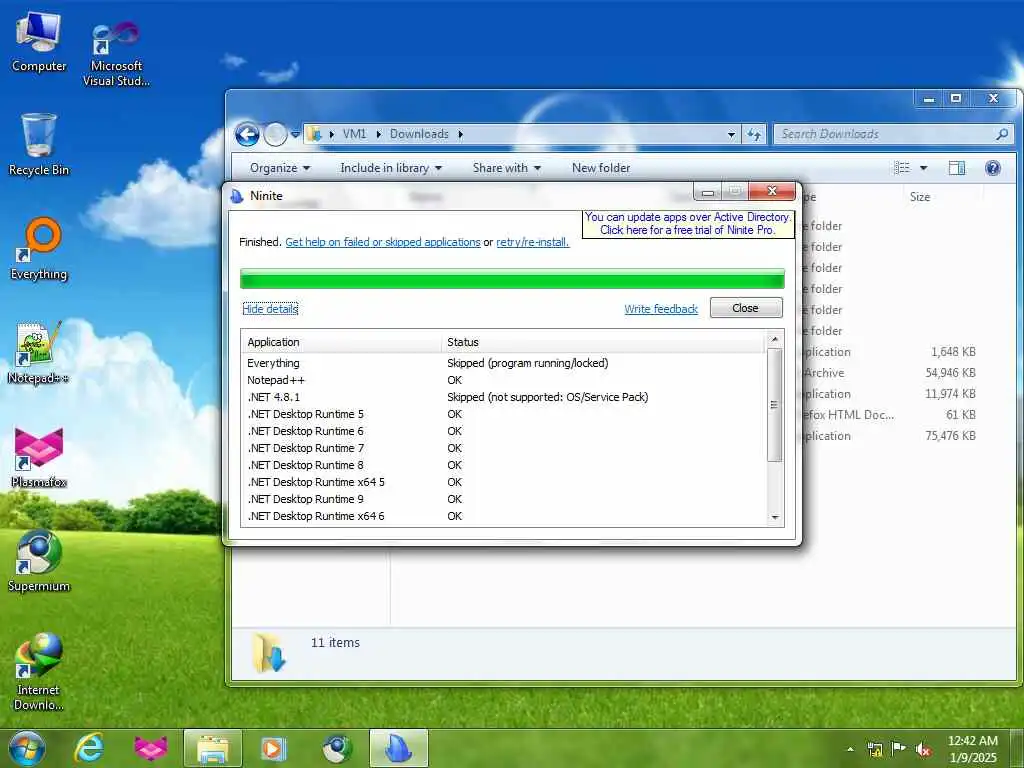This screenshot has height=768, width=1024.
Task: Click the Ninite Pro free trial banner
Action: coord(688,224)
